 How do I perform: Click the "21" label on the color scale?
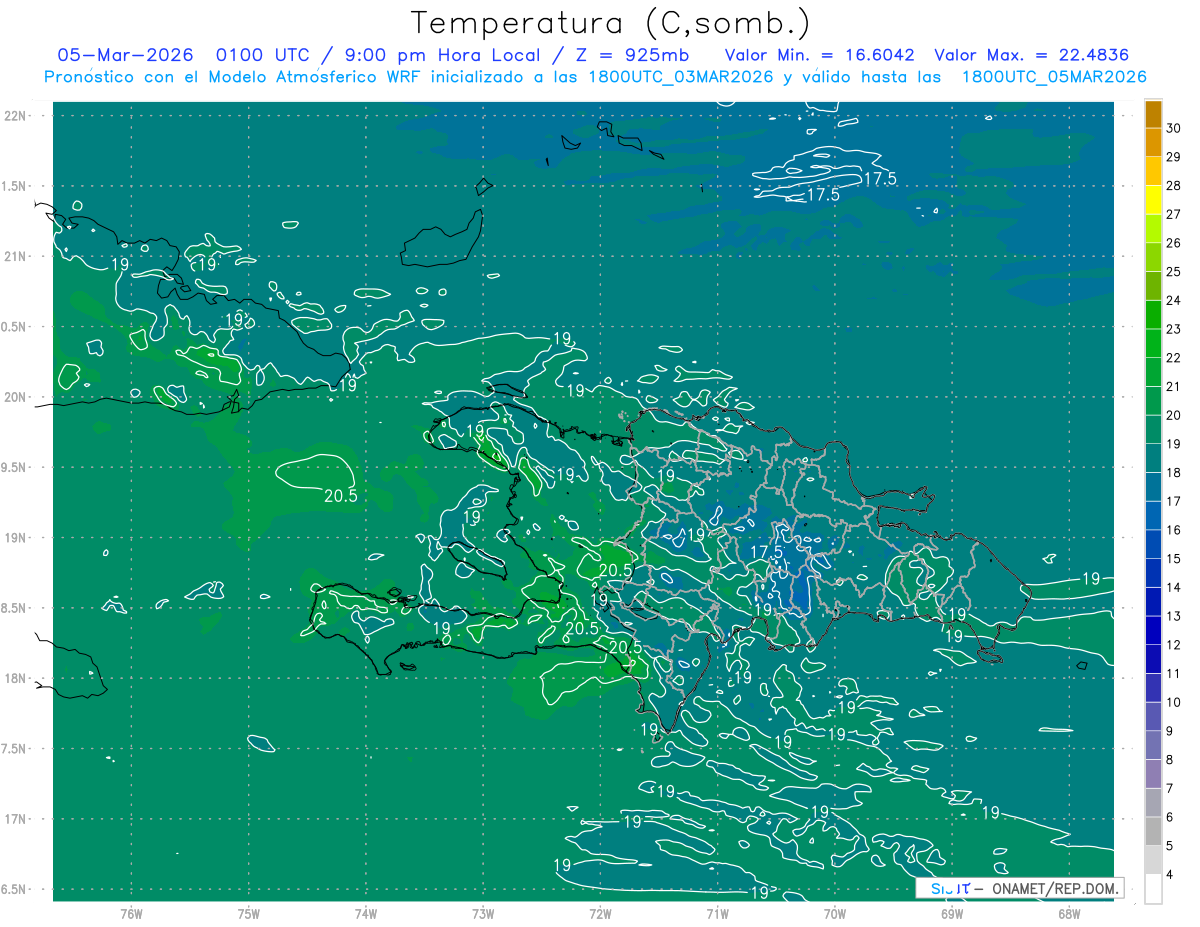(1174, 386)
